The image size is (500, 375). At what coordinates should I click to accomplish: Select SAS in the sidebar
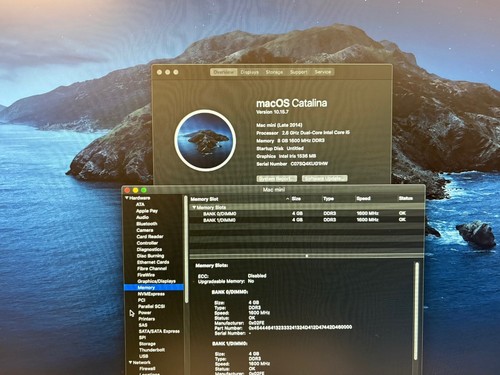point(143,325)
